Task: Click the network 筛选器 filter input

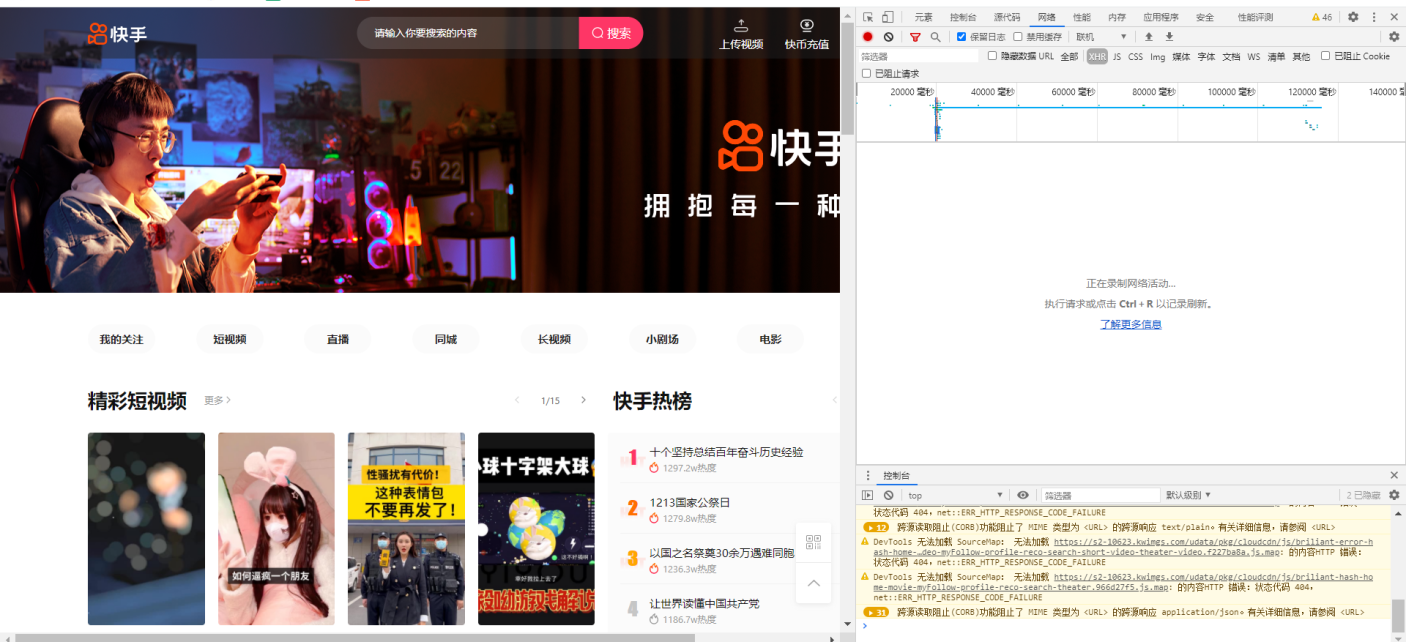Action: coord(919,57)
